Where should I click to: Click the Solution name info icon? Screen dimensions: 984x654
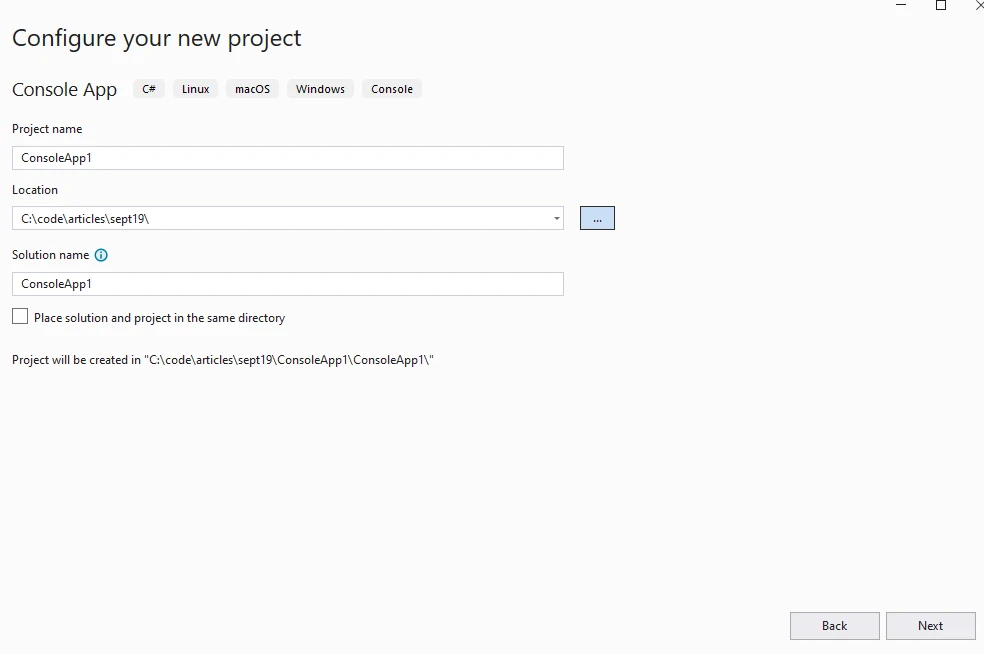click(101, 255)
